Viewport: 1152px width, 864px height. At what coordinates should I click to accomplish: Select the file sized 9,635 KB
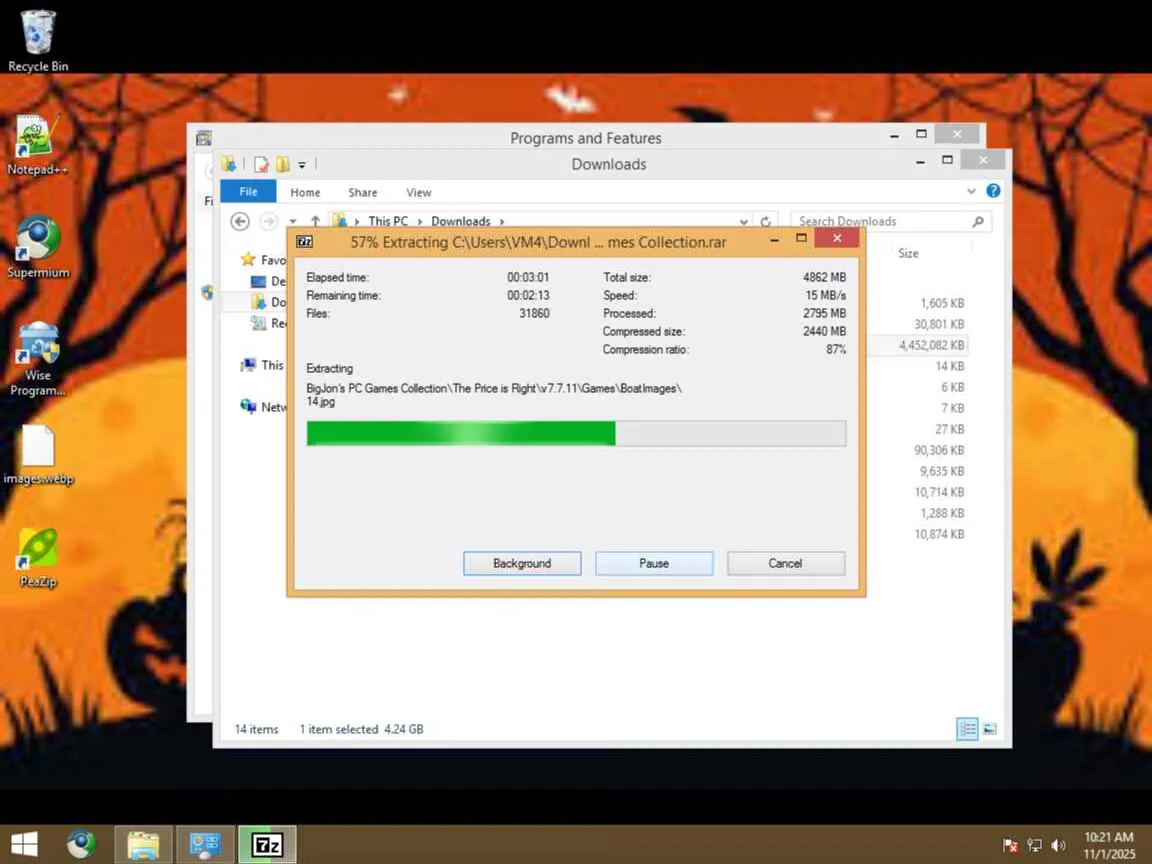tap(942, 471)
